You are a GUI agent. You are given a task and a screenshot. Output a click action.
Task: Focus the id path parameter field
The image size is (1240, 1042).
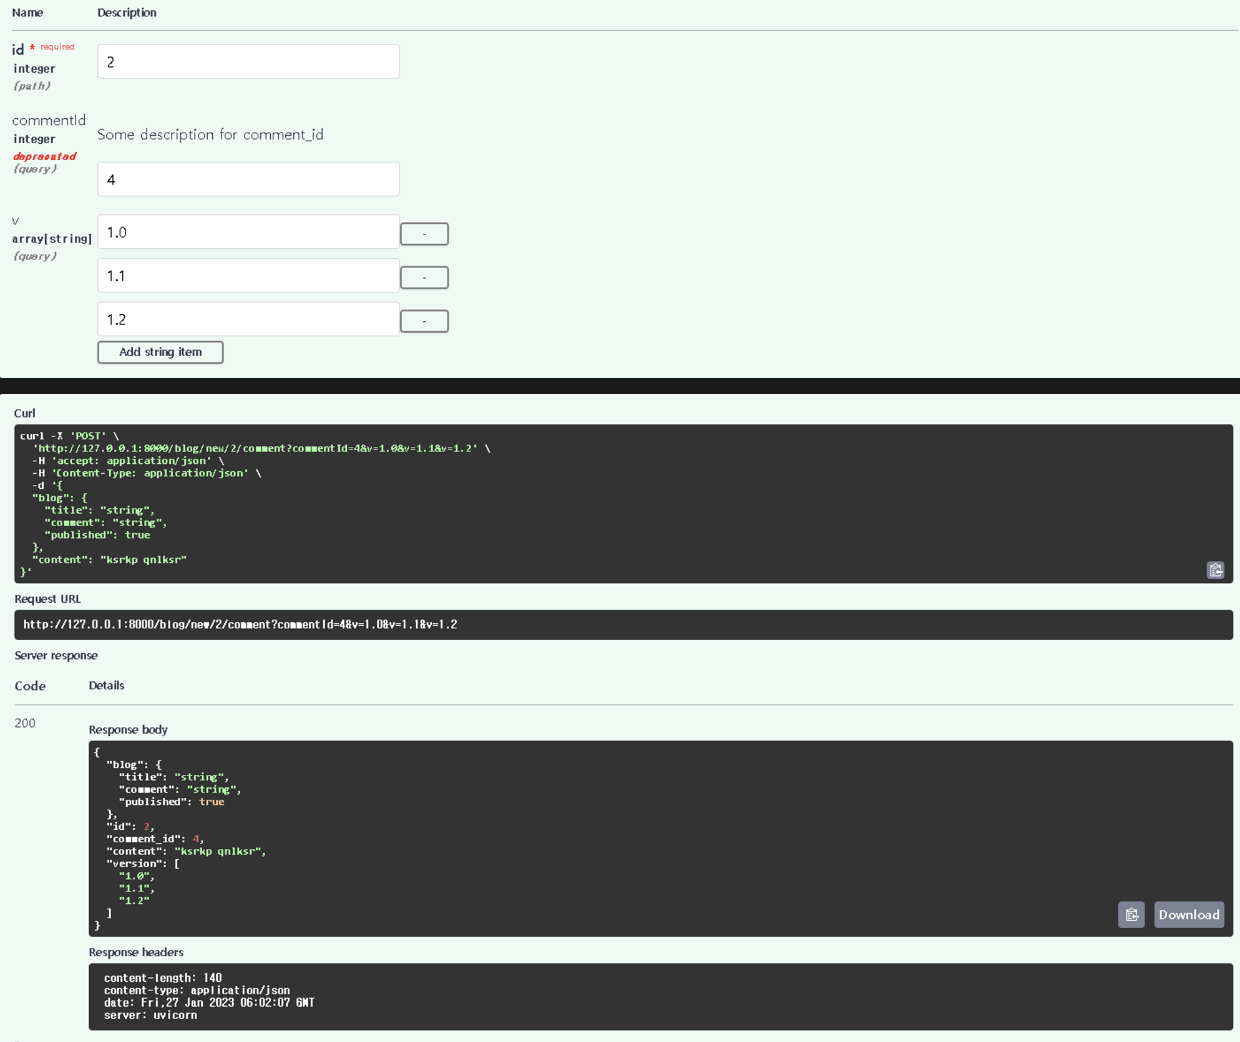[x=248, y=62]
